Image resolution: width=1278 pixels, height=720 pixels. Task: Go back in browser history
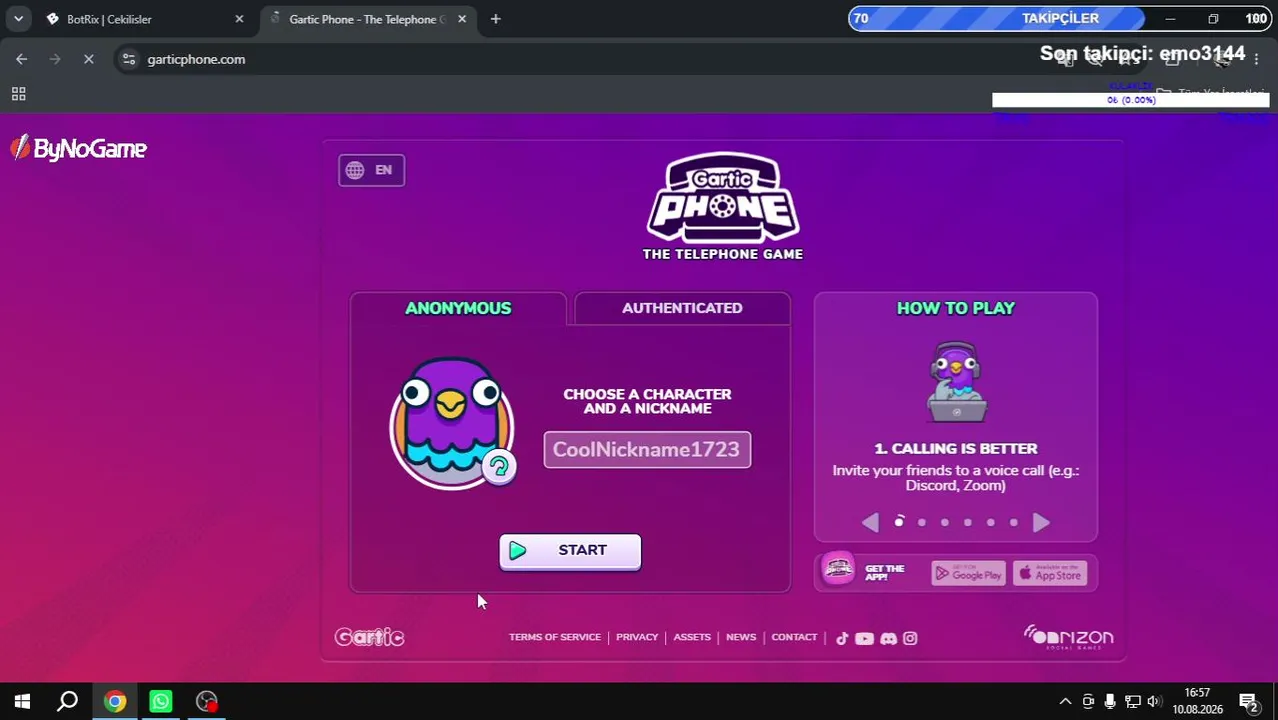[x=21, y=59]
